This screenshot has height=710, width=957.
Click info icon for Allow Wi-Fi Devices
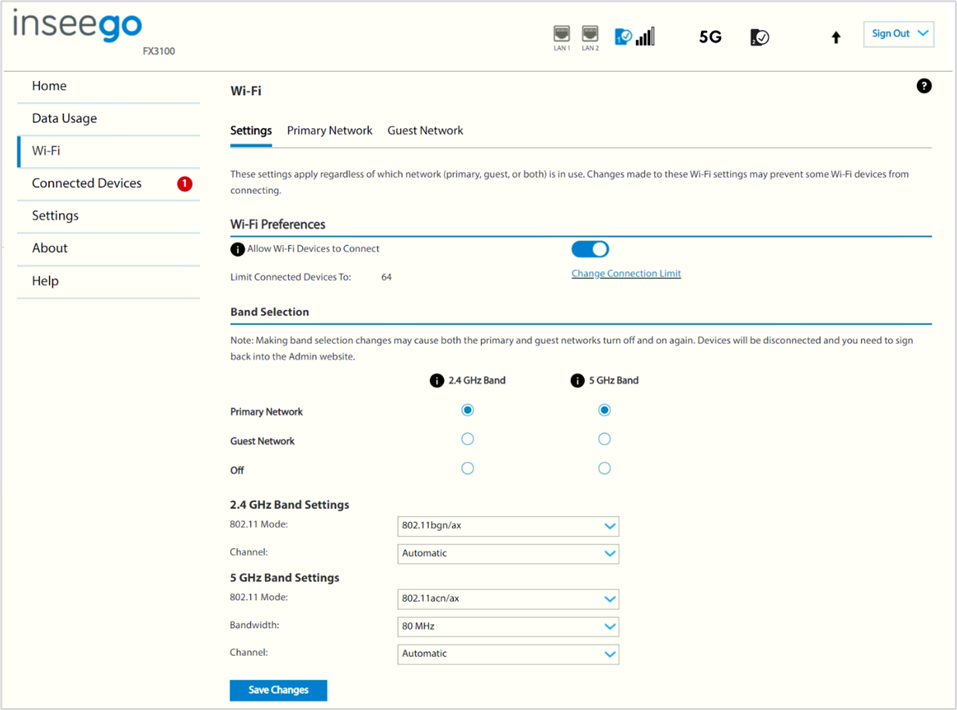click(x=237, y=249)
